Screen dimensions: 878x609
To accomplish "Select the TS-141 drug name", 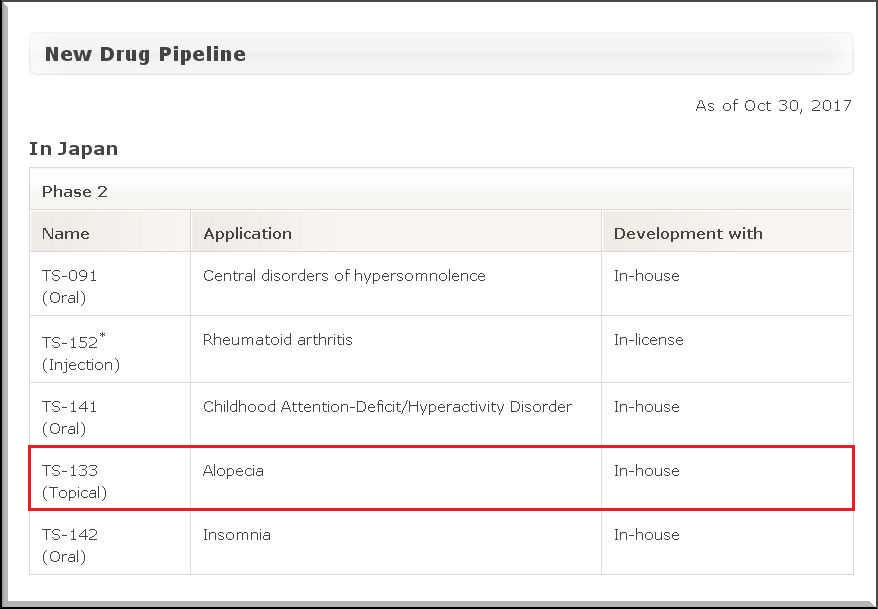I will (70, 407).
